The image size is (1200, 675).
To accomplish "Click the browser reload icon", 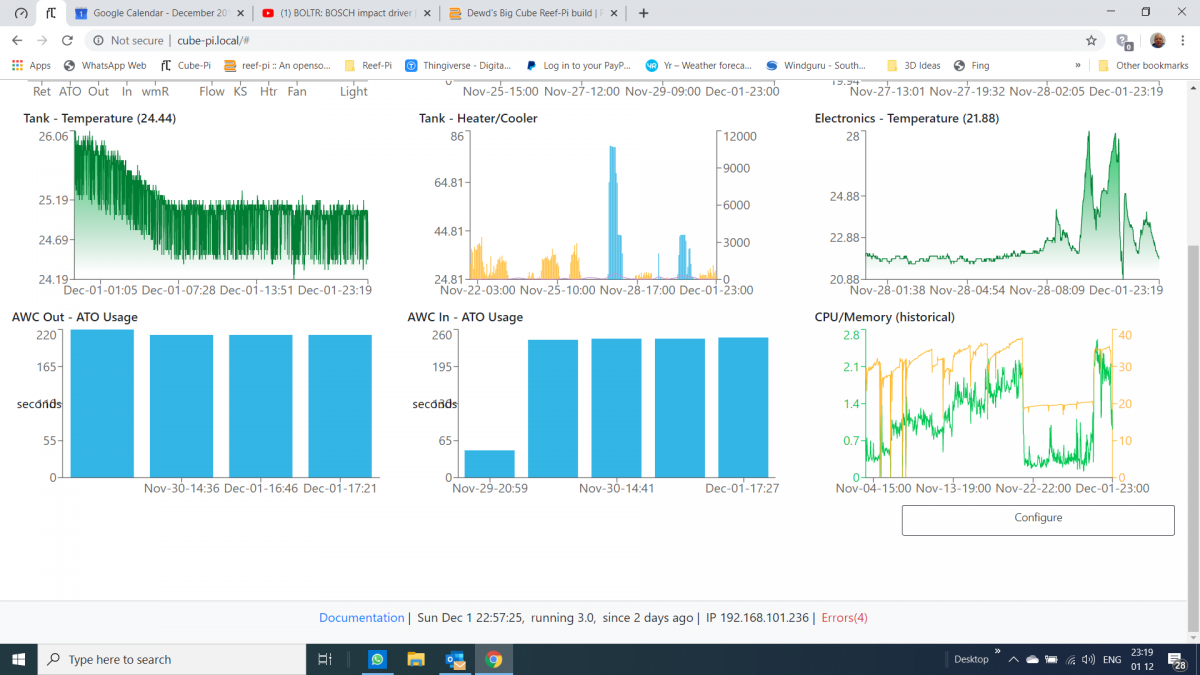I will [67, 40].
